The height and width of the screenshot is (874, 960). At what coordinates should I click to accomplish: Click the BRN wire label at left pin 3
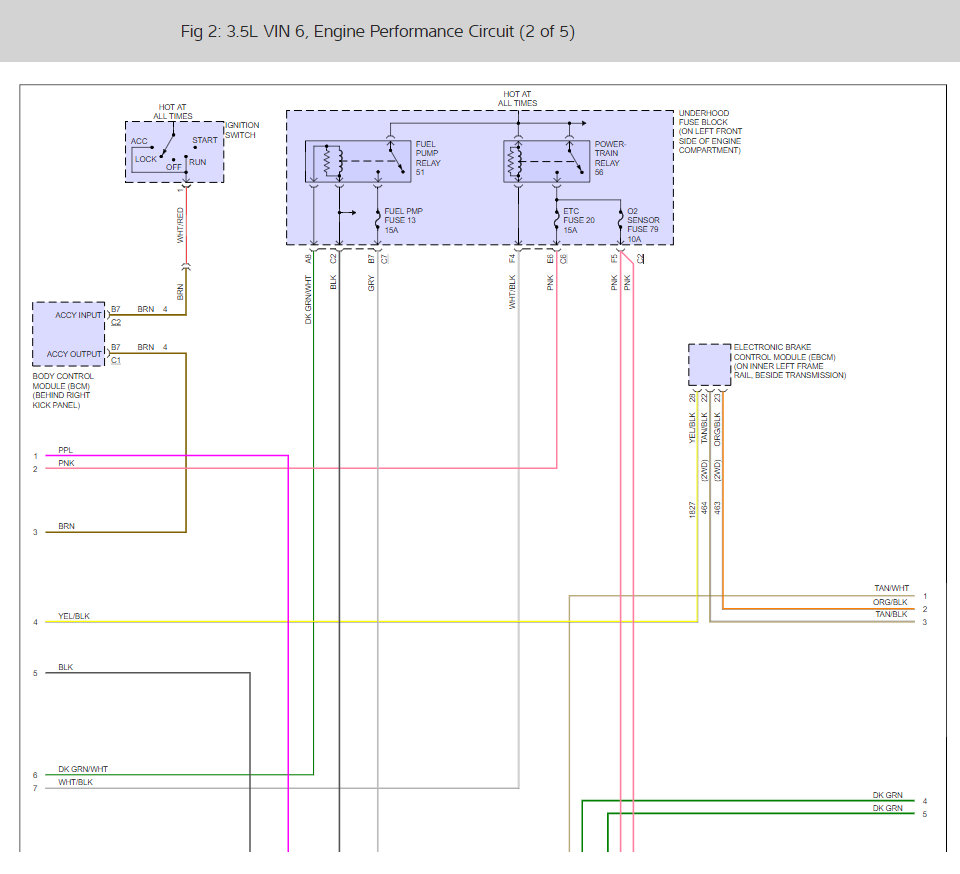66,526
